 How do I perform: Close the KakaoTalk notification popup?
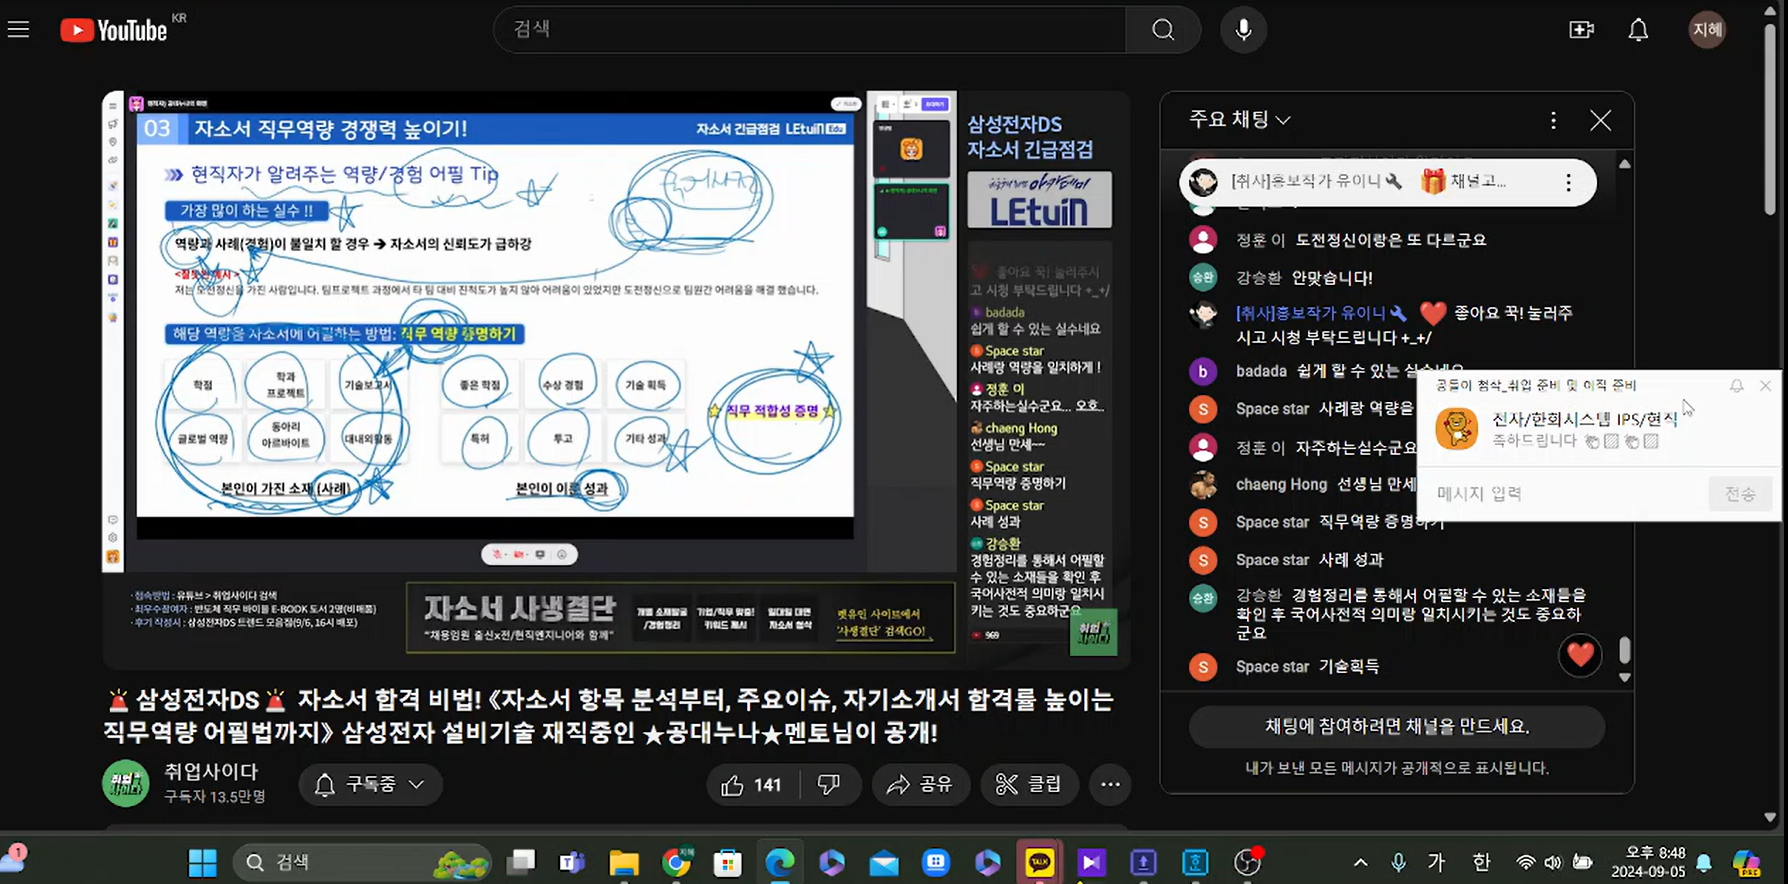[x=1765, y=386]
